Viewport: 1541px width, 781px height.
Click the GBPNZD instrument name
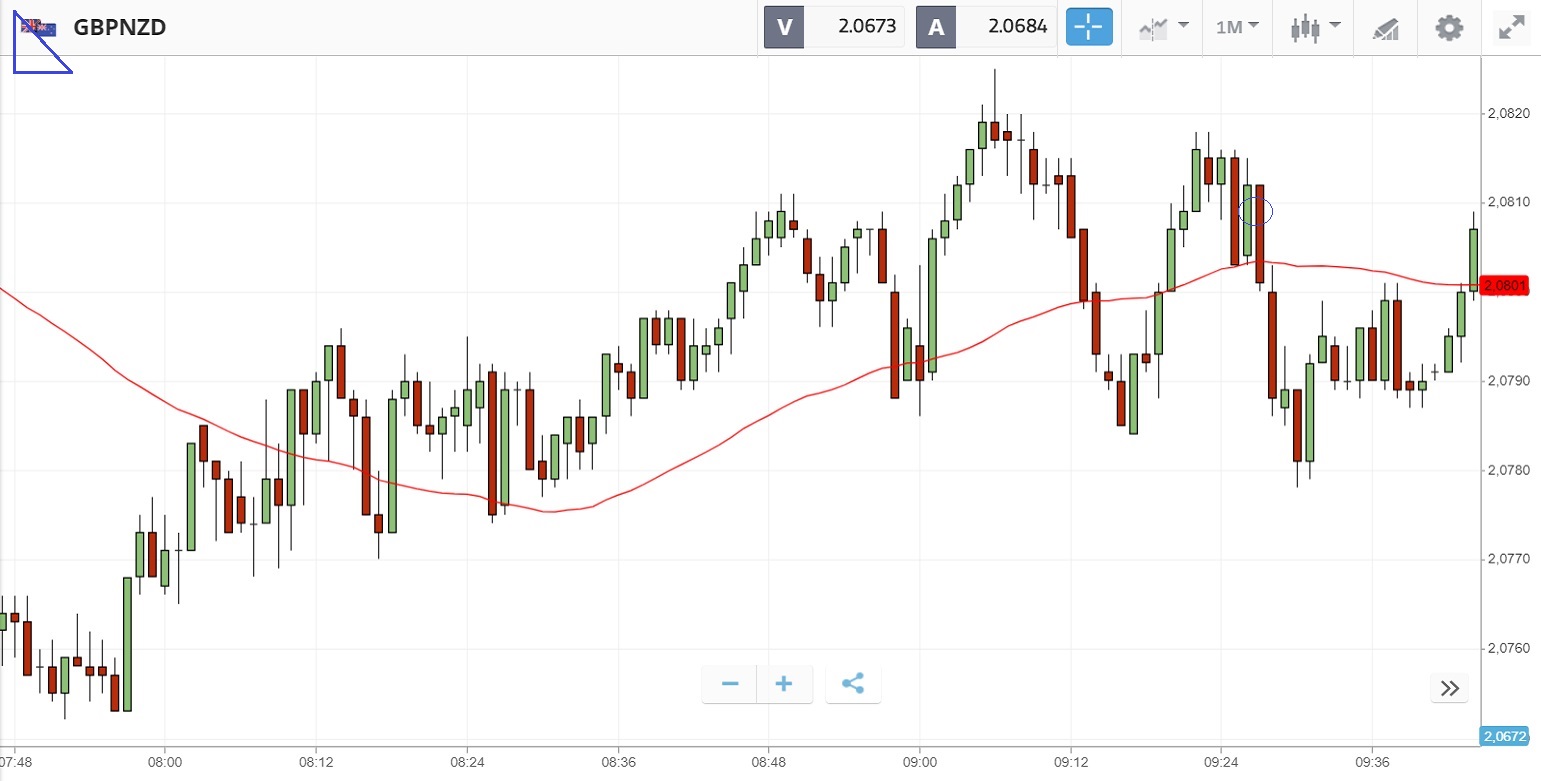[120, 27]
